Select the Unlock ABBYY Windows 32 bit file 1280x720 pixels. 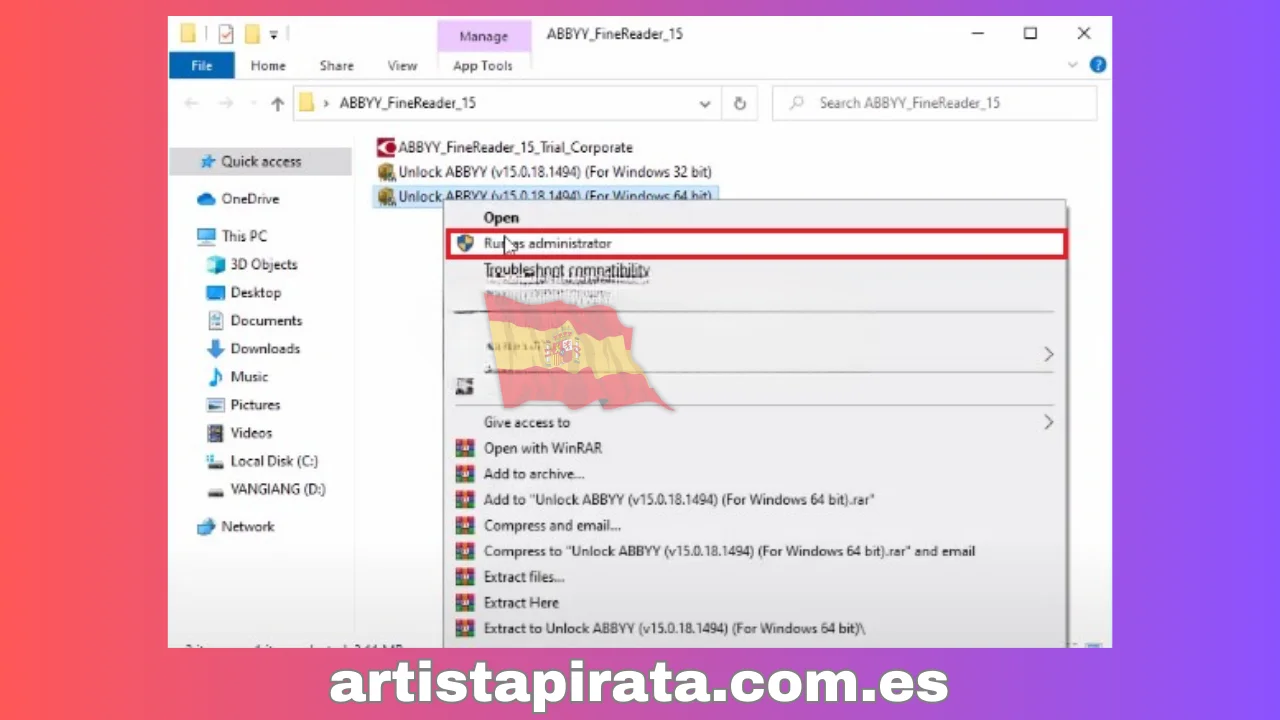(x=555, y=172)
